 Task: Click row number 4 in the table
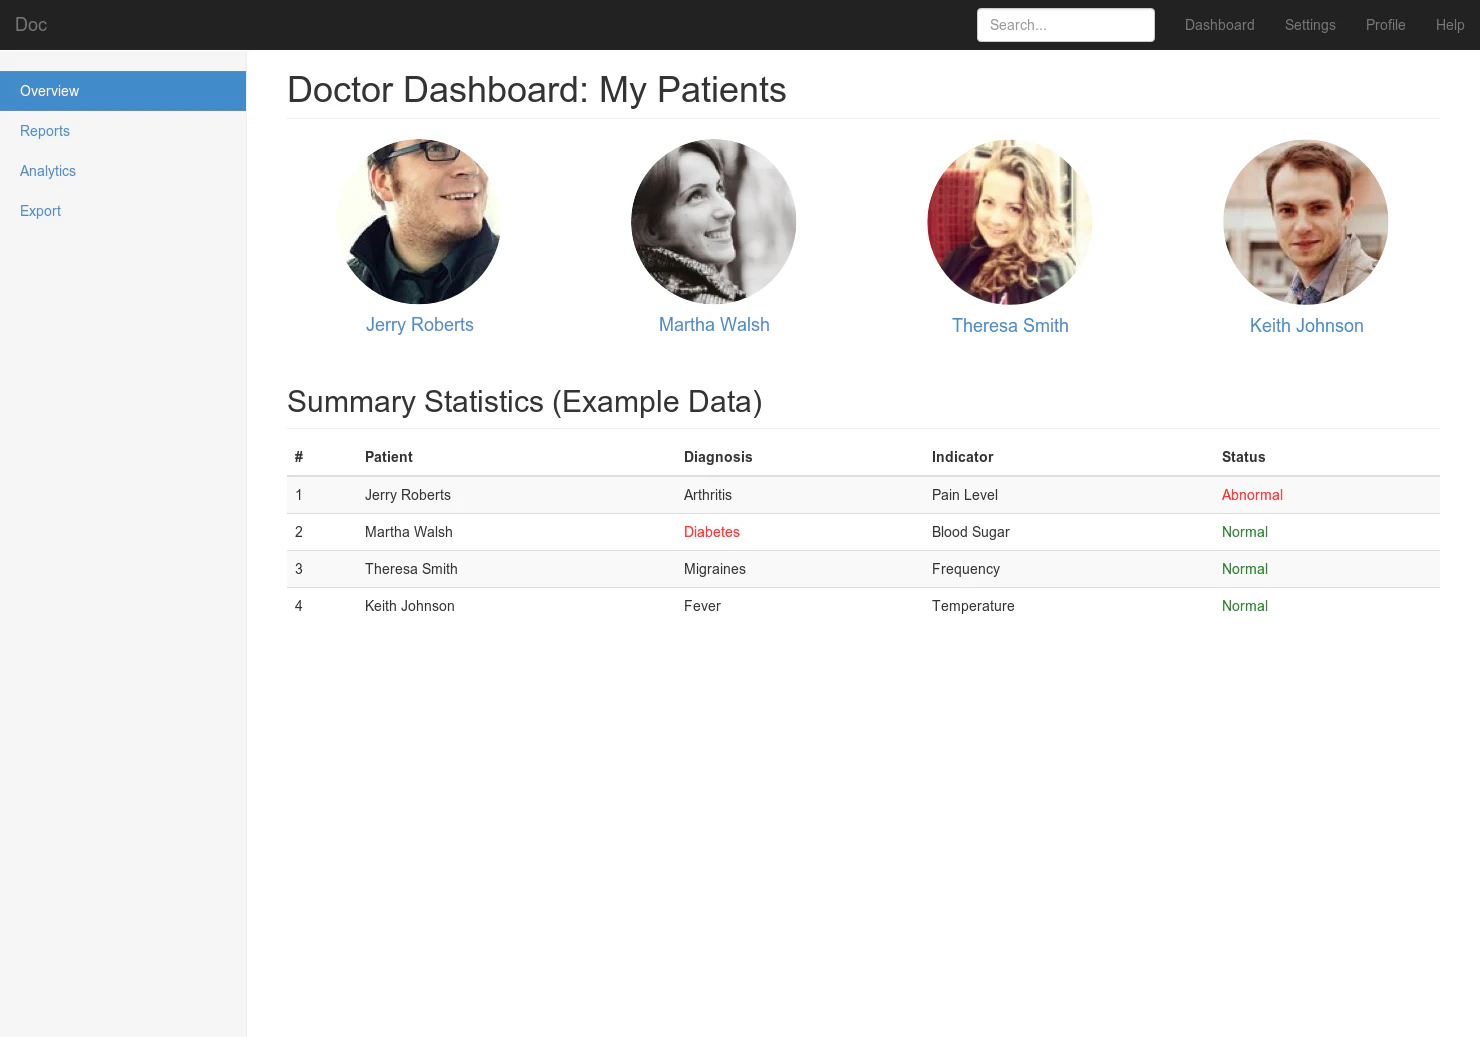click(x=299, y=606)
